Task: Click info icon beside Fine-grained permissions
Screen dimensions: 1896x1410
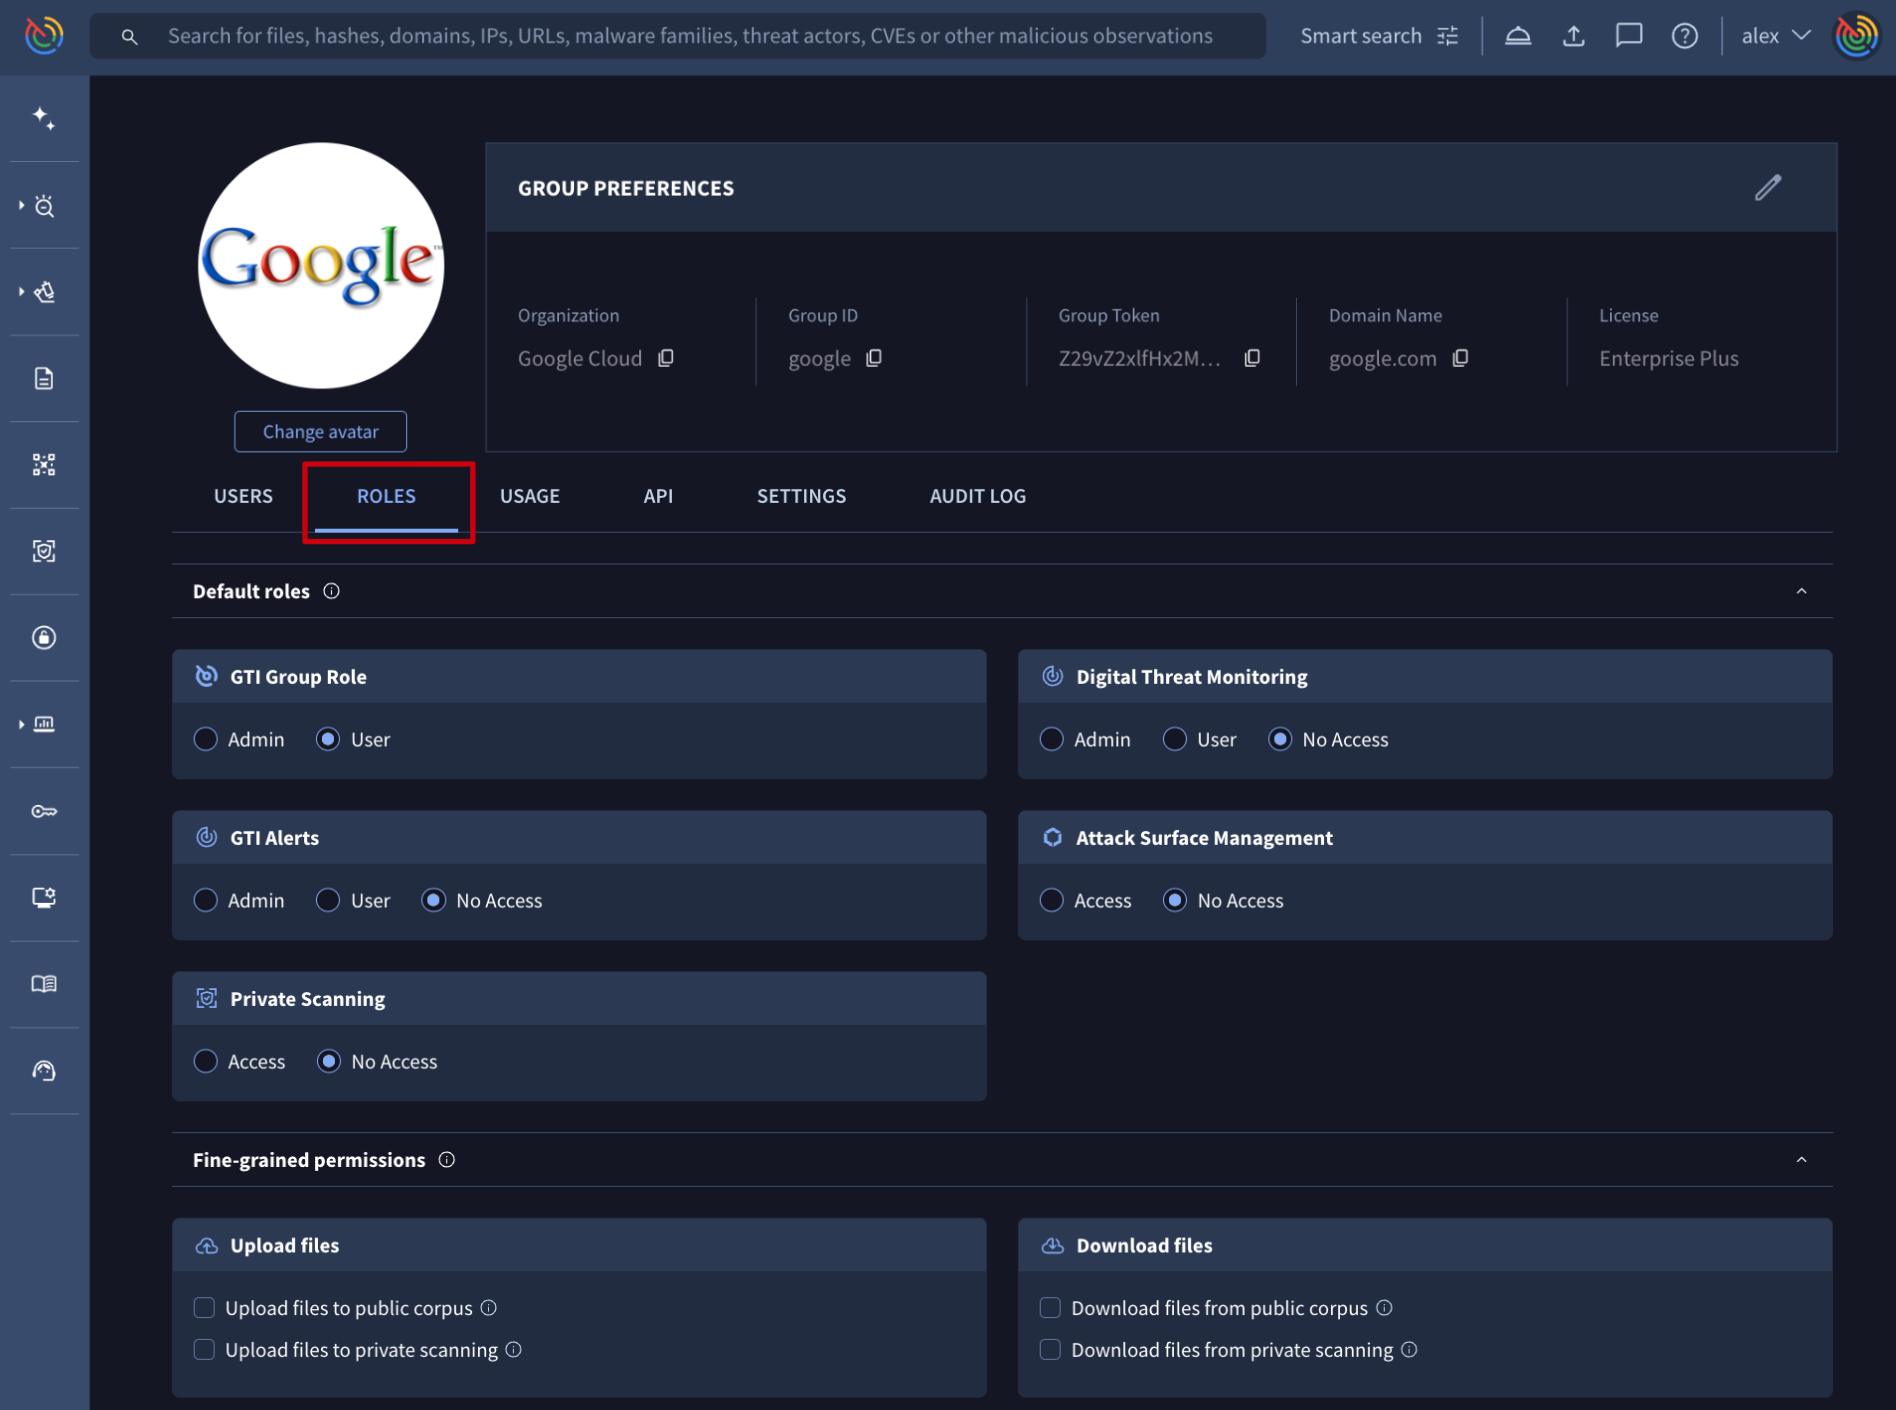Action: (x=447, y=1160)
